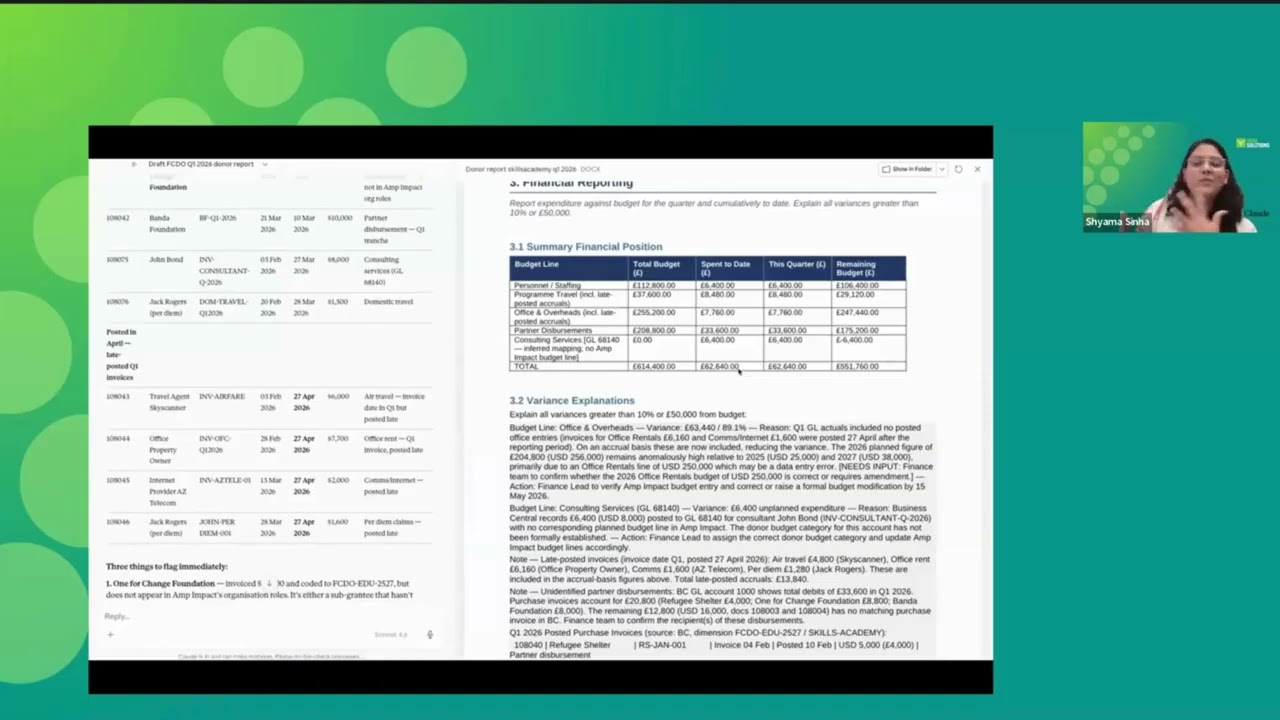Open the Sonnet 4.6 model selector
This screenshot has width=1280, height=720.
(391, 634)
